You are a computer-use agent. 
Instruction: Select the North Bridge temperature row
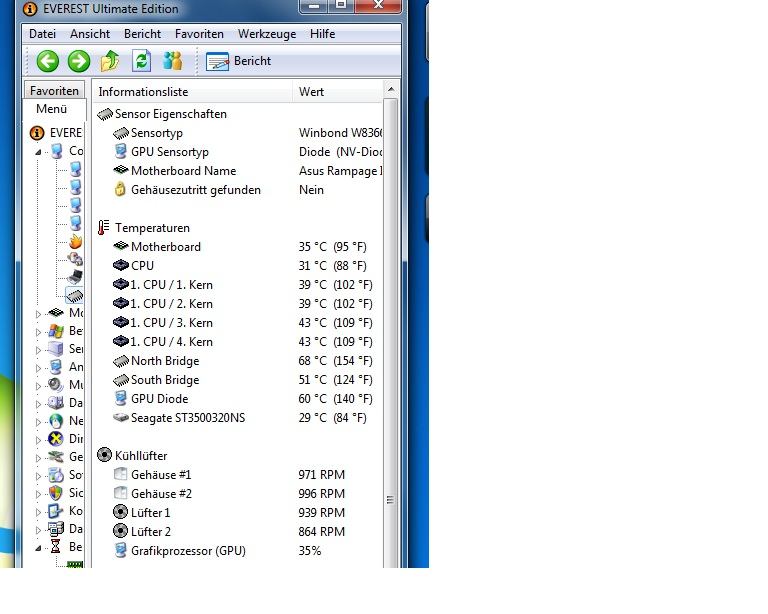click(x=237, y=361)
